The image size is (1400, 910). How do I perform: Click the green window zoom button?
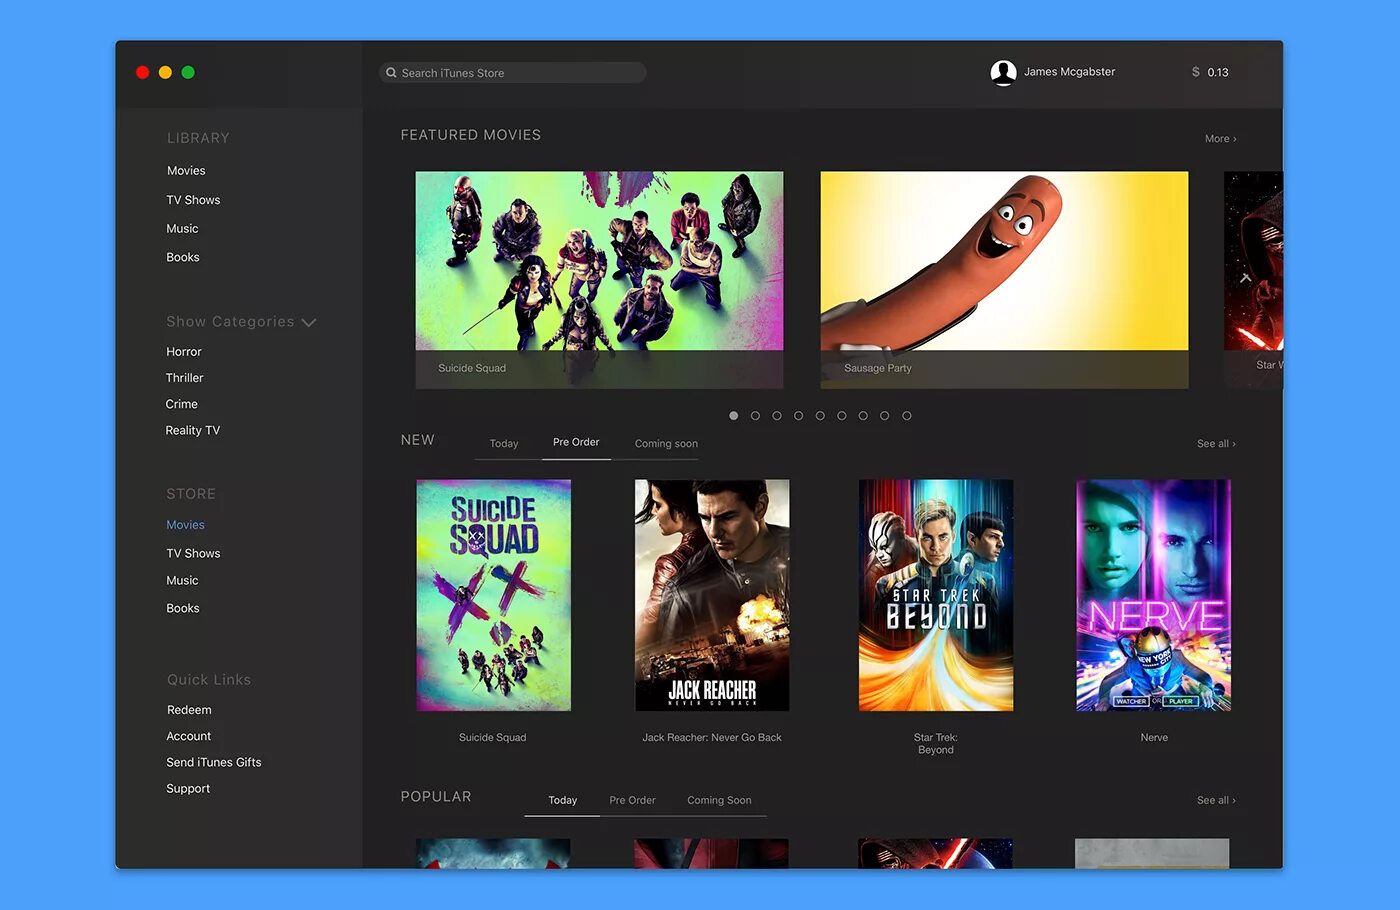click(x=188, y=72)
